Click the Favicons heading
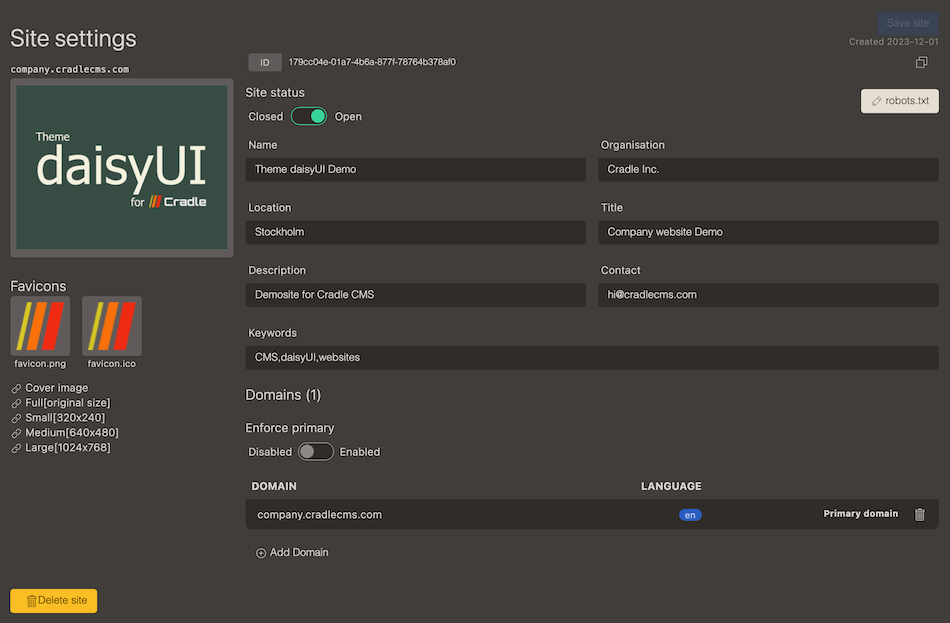Image resolution: width=950 pixels, height=623 pixels. tap(38, 286)
